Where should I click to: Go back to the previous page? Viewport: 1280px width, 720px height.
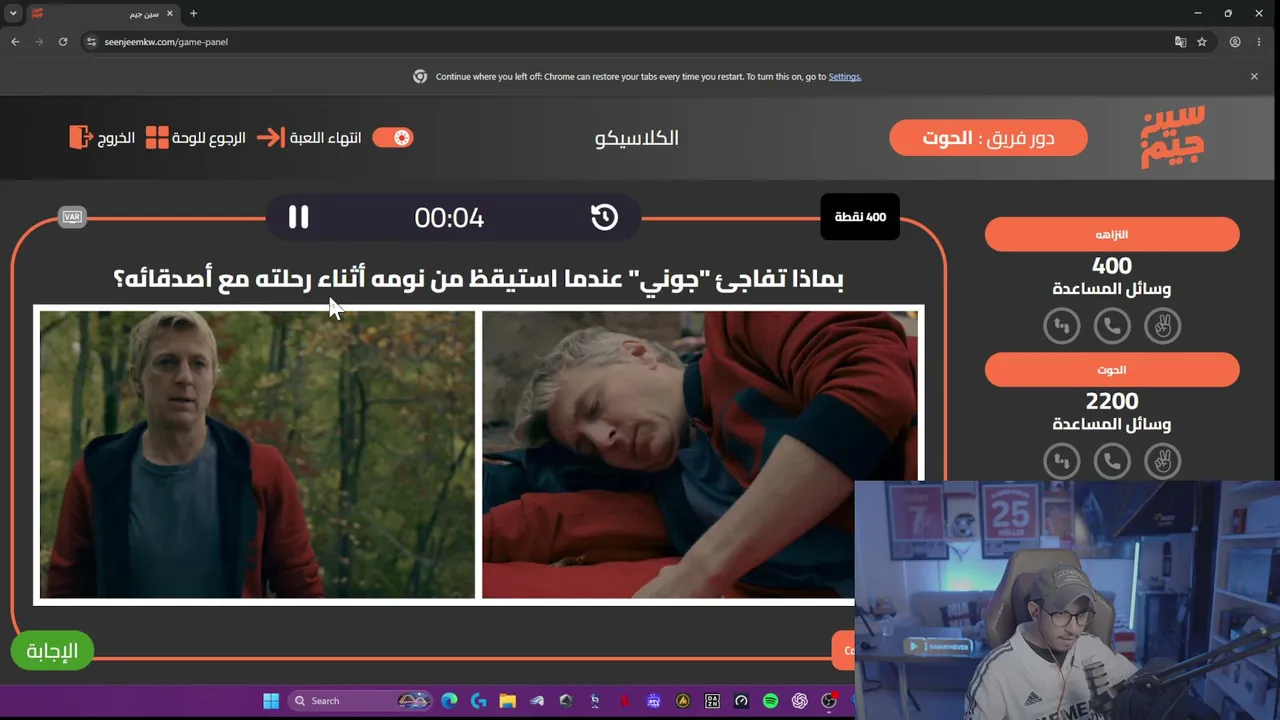[x=15, y=42]
